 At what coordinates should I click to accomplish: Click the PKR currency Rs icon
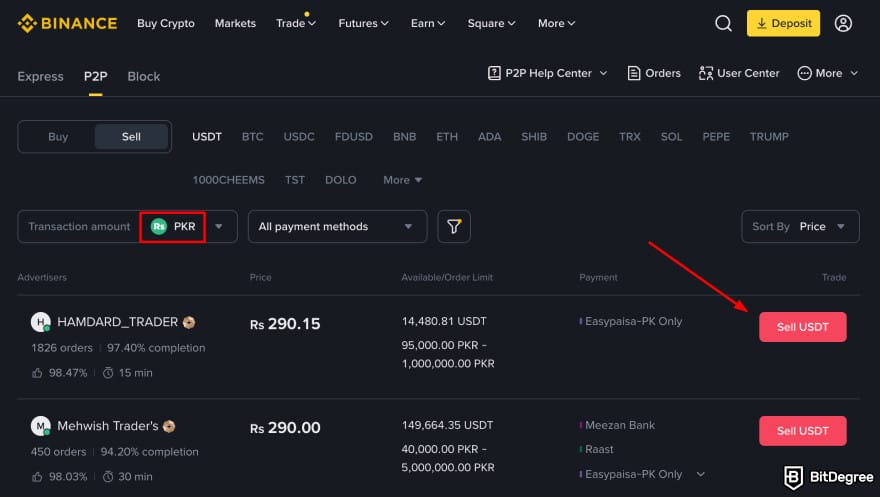click(159, 227)
